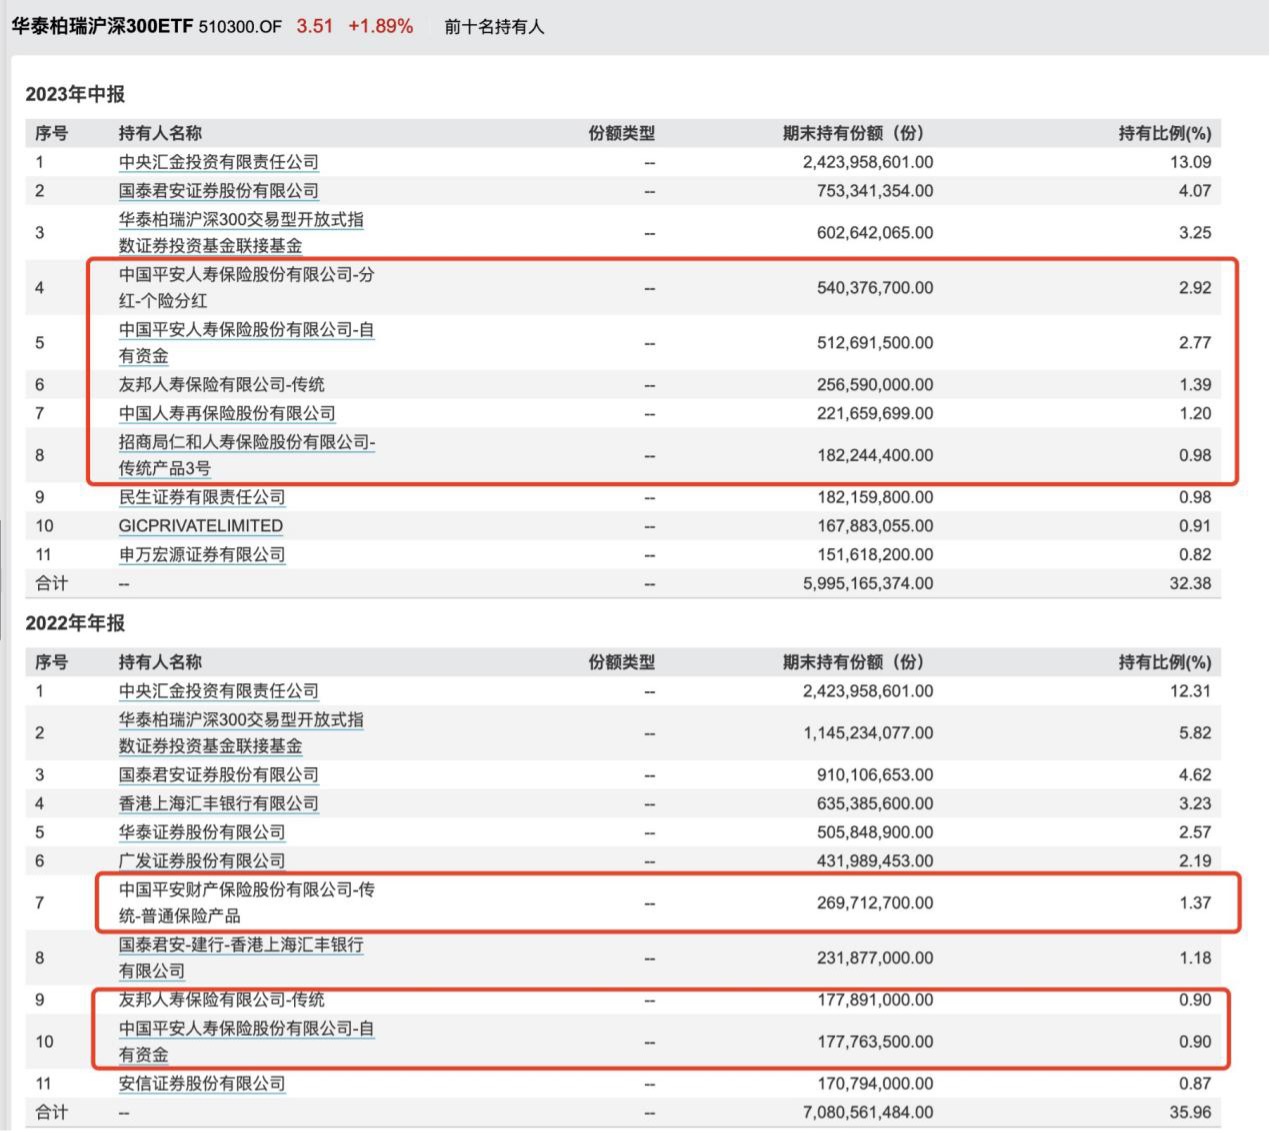The height and width of the screenshot is (1133, 1274).
Task: Click the +1.89% price change value
Action: 380,27
